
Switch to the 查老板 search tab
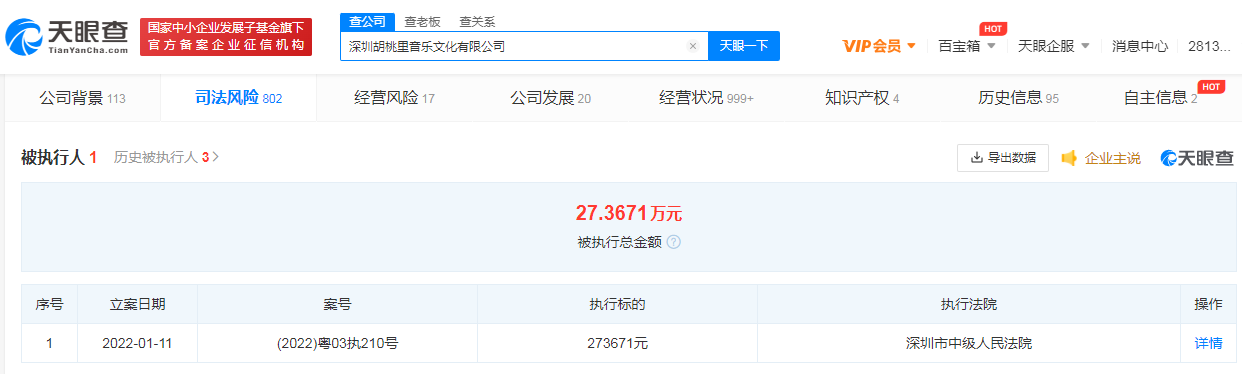pyautogui.click(x=422, y=21)
